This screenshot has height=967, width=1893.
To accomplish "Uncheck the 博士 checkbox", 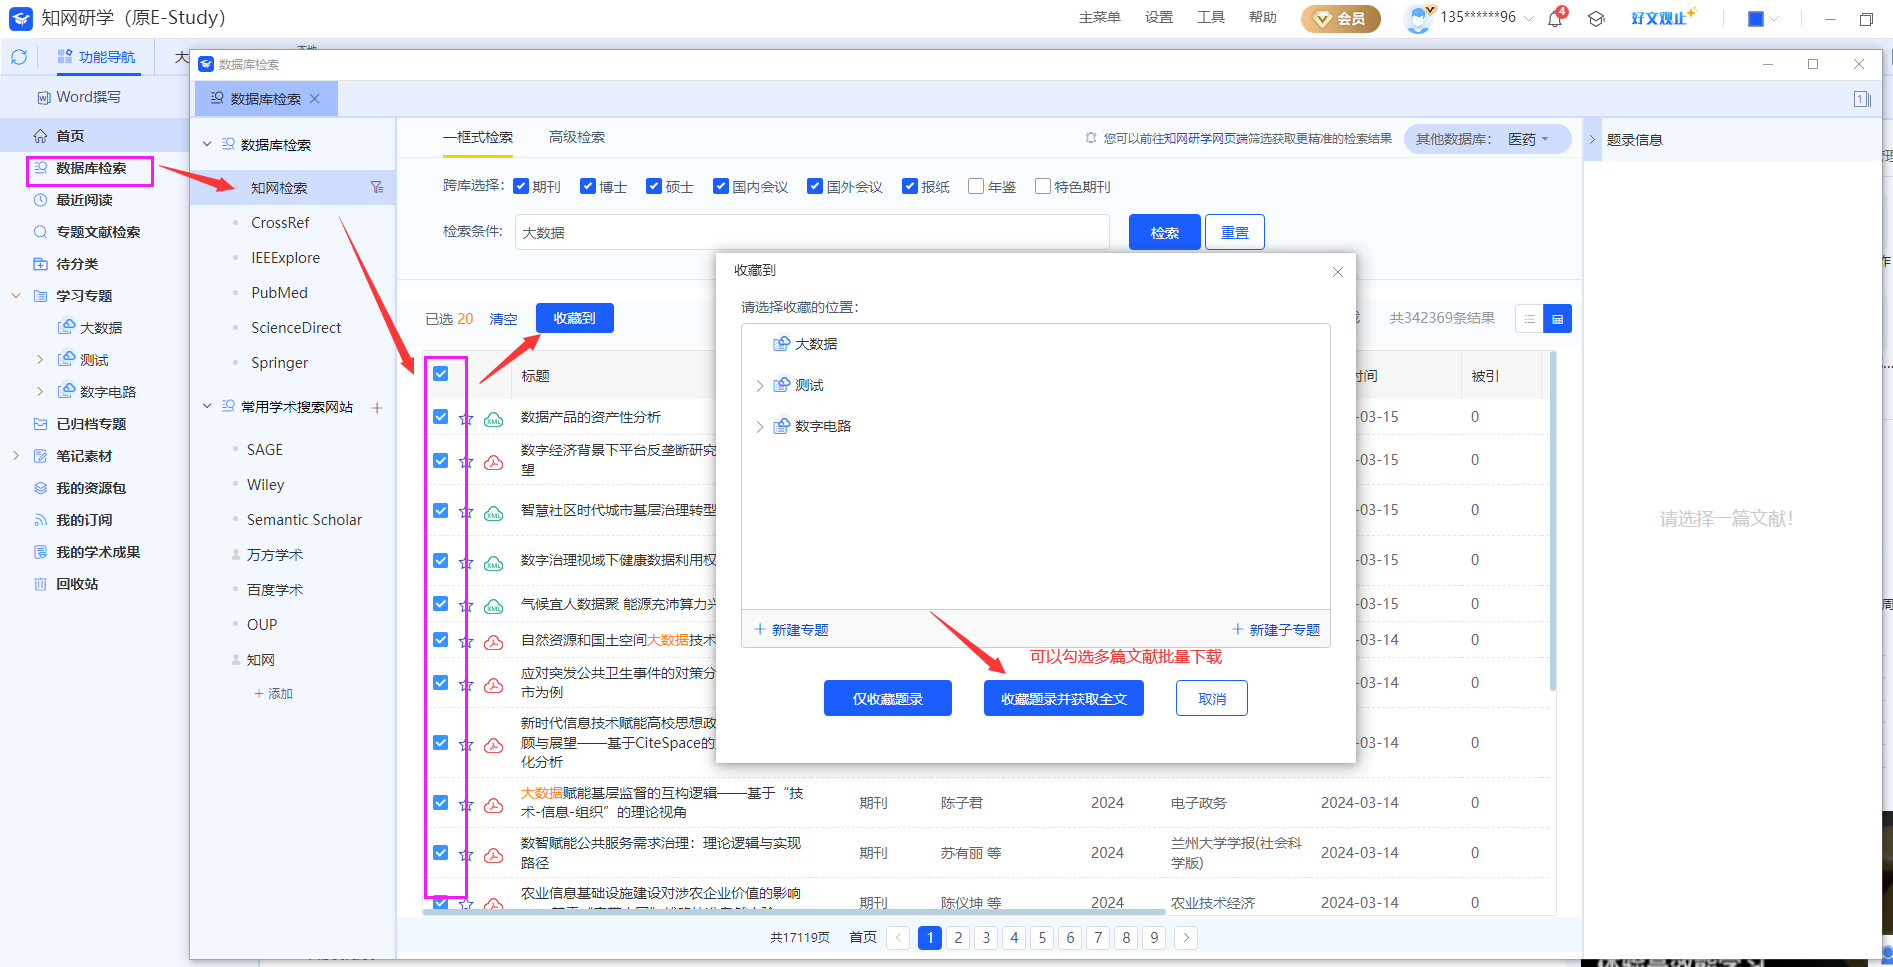I will (x=588, y=186).
